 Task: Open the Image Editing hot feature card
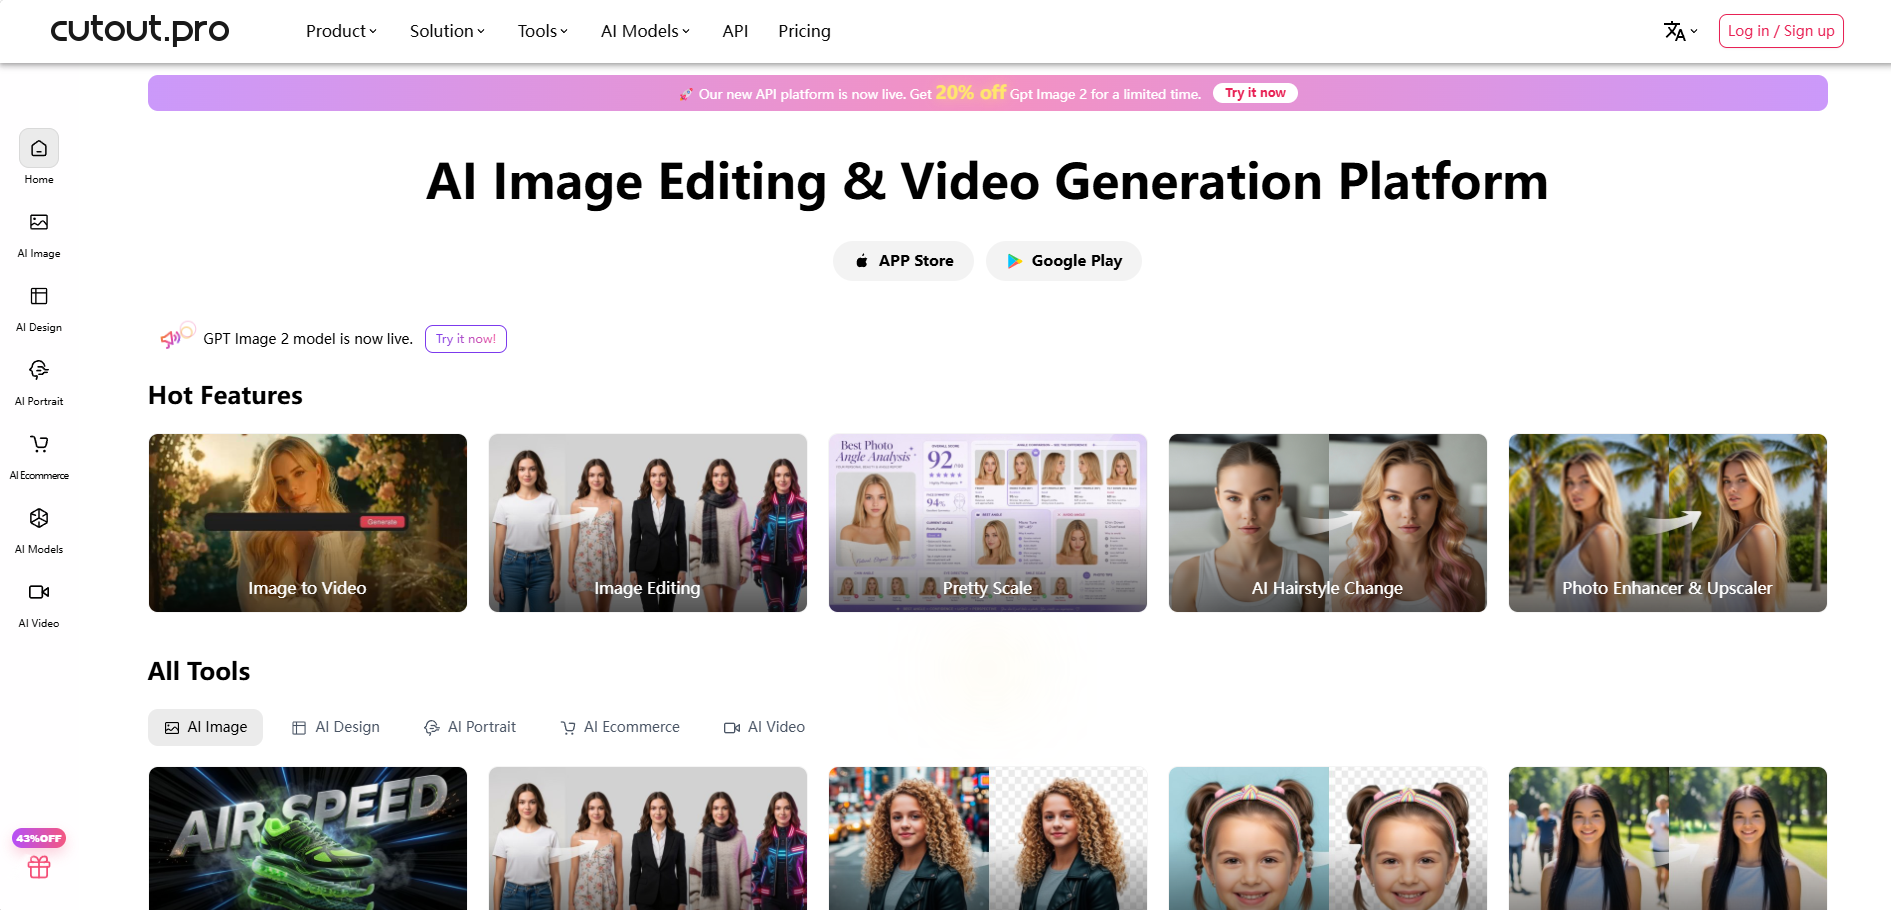(648, 523)
